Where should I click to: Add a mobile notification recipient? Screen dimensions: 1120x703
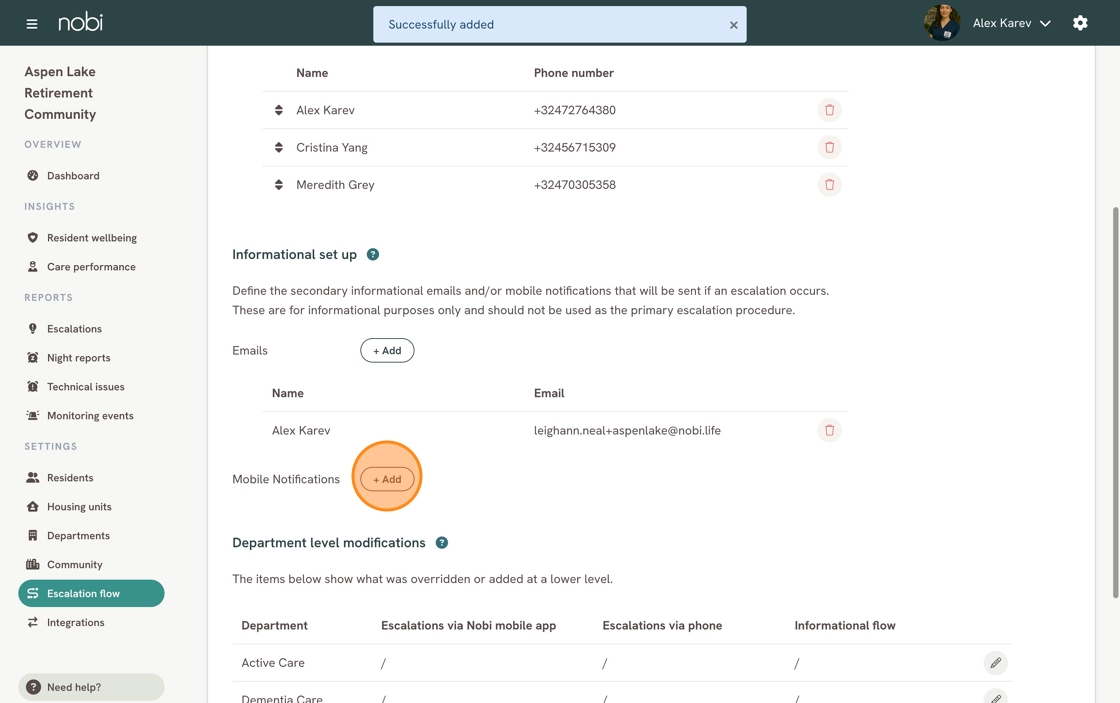387,479
